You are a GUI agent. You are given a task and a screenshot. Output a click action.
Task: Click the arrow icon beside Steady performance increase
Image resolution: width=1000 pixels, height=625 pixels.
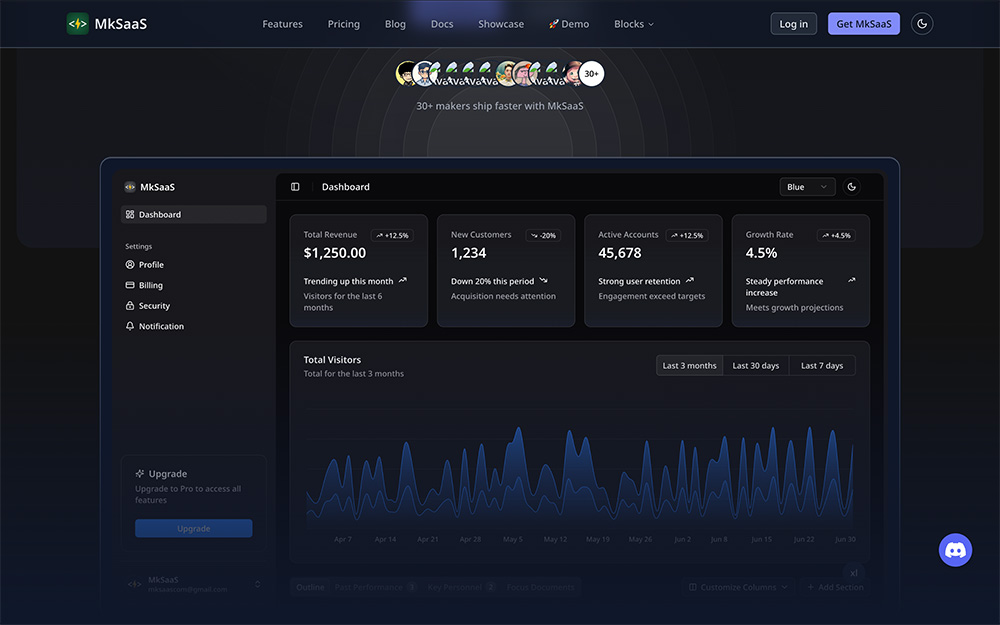point(851,281)
